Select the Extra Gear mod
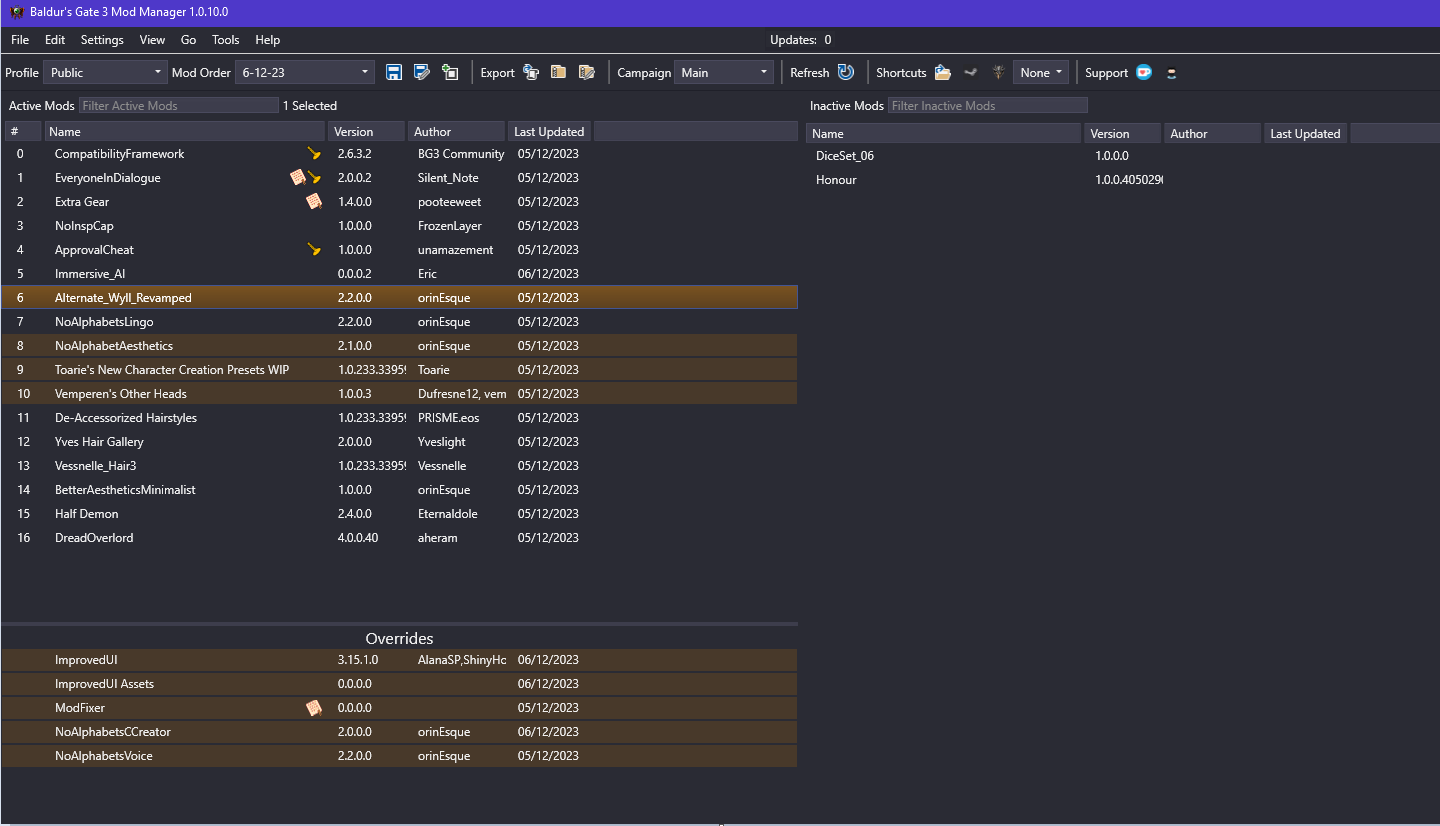Image resolution: width=1440 pixels, height=826 pixels. tap(400, 202)
